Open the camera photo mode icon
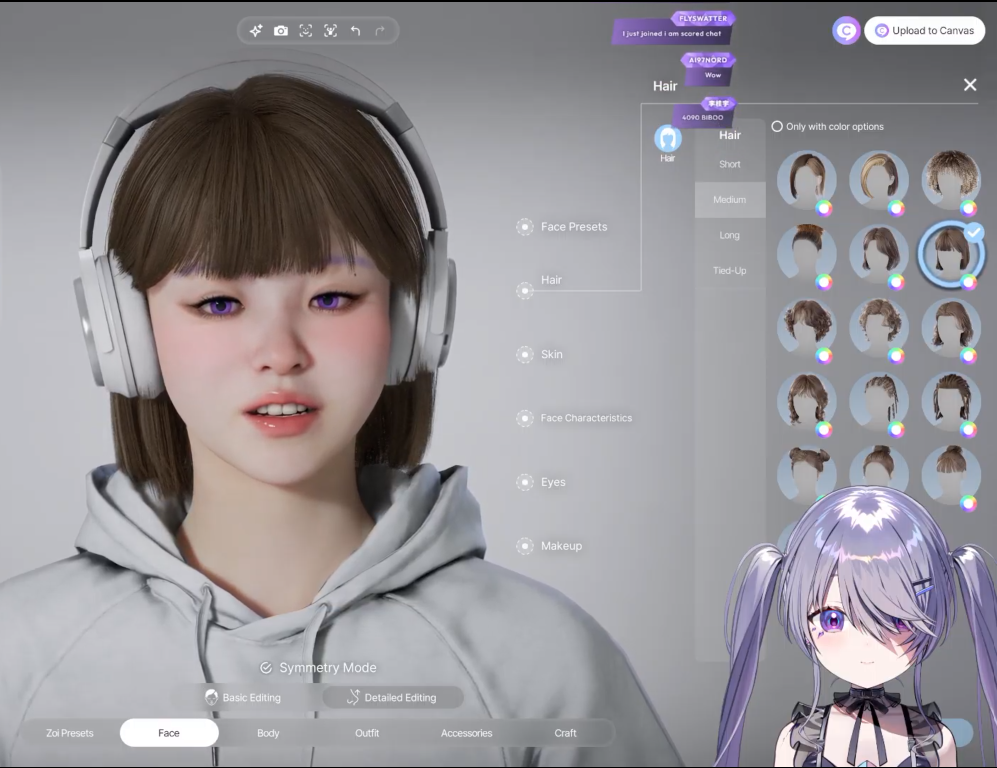Screen dimensions: 997x768 (281, 31)
